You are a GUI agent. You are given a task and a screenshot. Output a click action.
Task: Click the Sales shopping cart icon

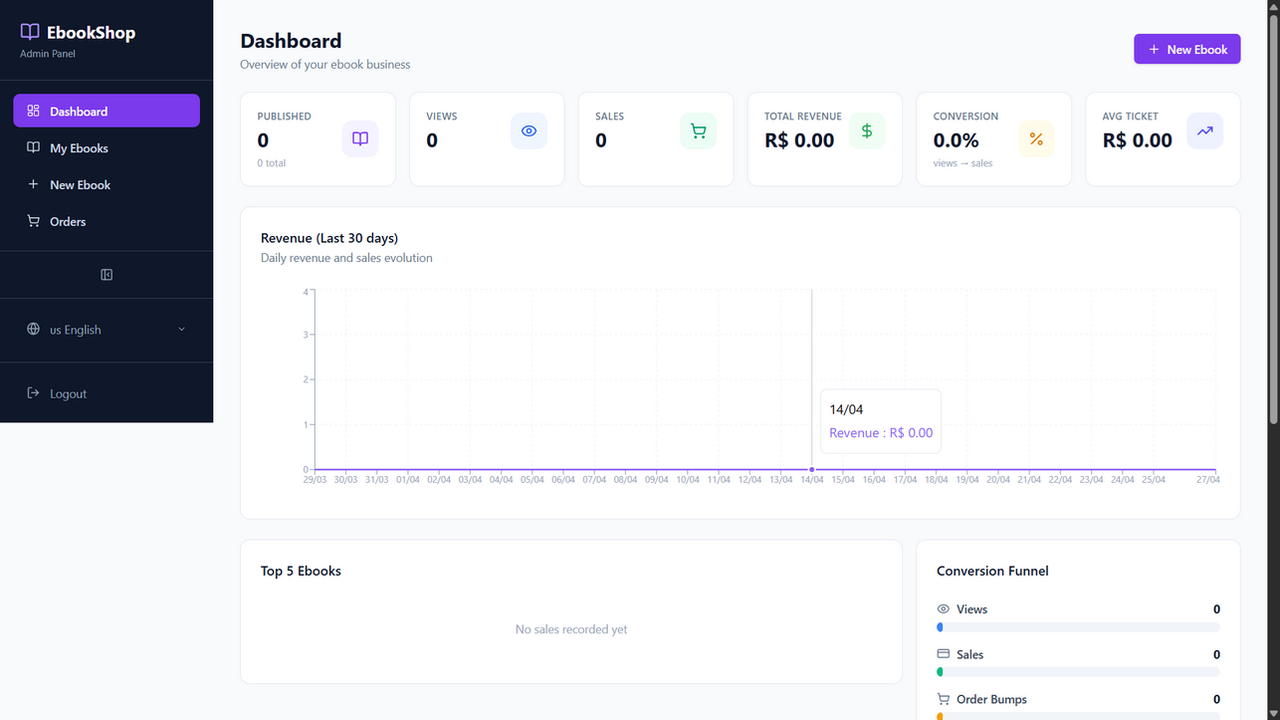click(x=698, y=131)
